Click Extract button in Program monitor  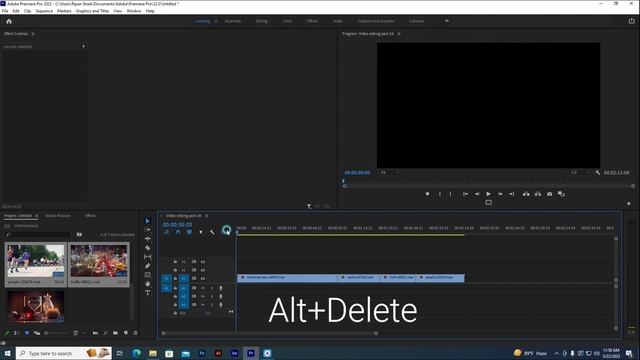(x=538, y=194)
